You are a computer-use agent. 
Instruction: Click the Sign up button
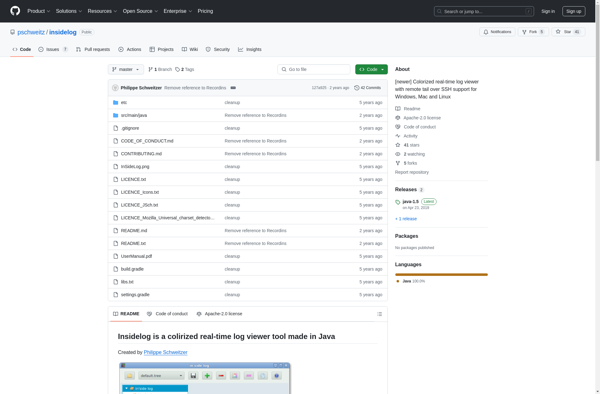[573, 11]
